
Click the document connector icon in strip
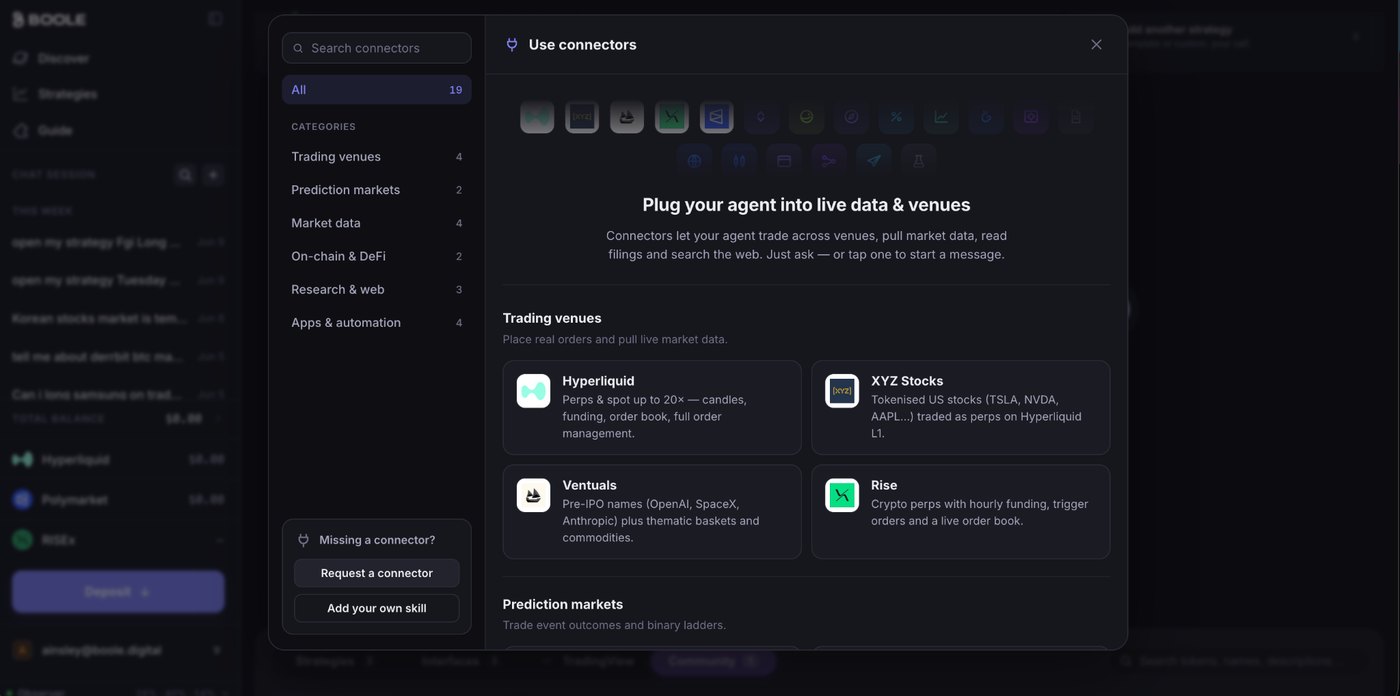1076,117
